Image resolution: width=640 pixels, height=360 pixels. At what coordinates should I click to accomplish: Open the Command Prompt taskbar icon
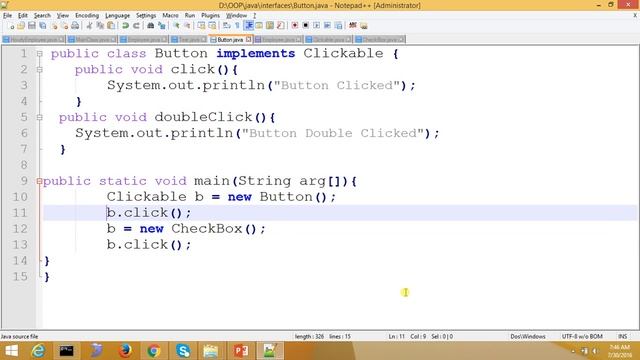click(67, 351)
